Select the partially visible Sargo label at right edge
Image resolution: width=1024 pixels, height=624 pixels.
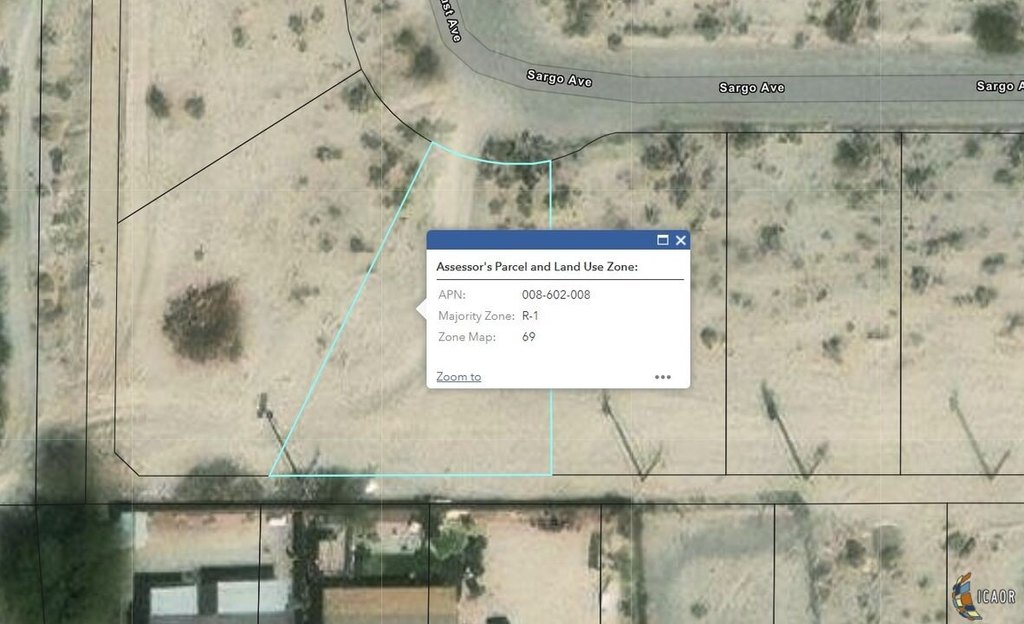(x=999, y=86)
